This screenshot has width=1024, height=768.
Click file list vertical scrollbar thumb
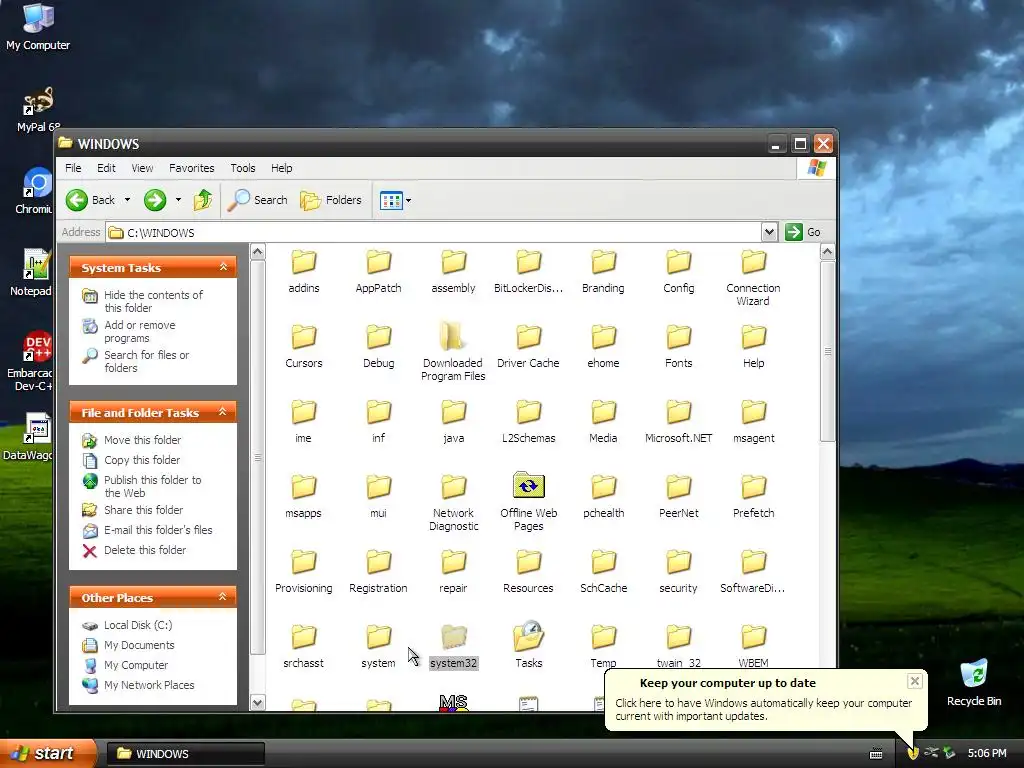pyautogui.click(x=827, y=351)
